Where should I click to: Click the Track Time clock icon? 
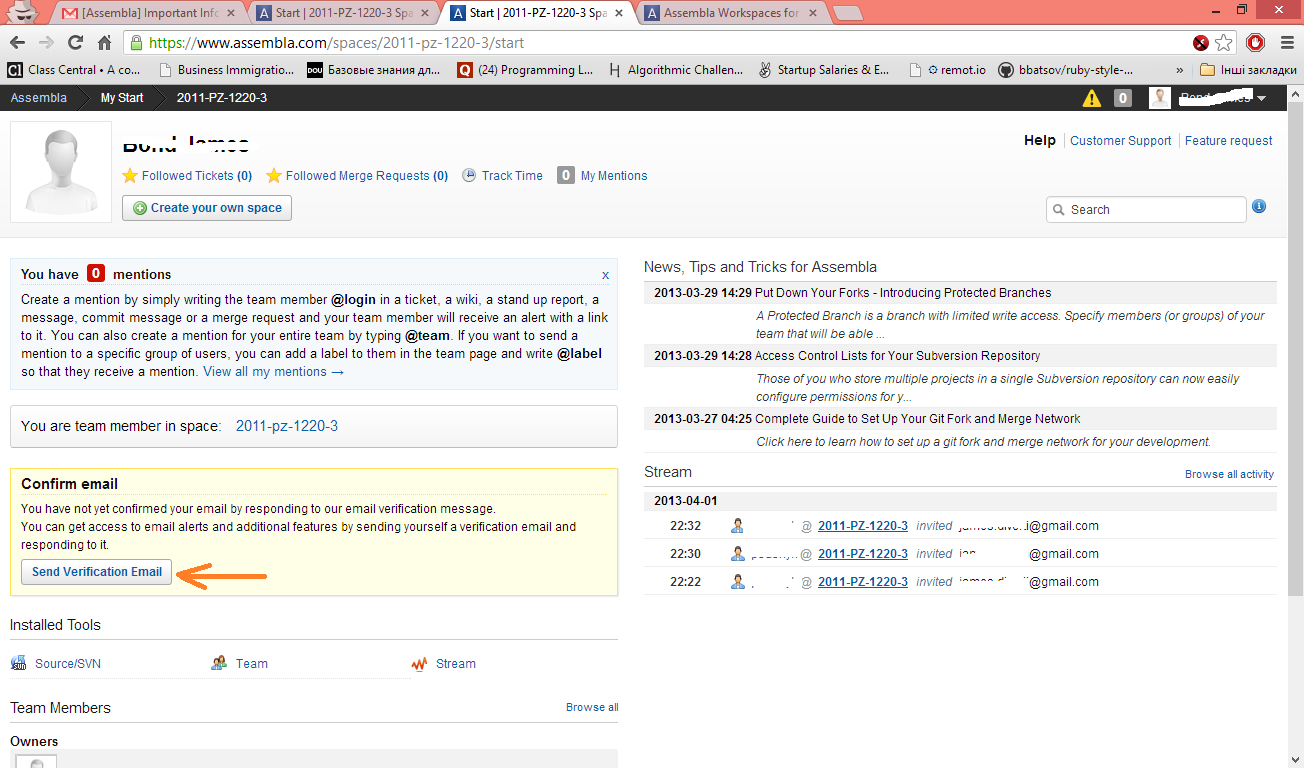tap(469, 175)
